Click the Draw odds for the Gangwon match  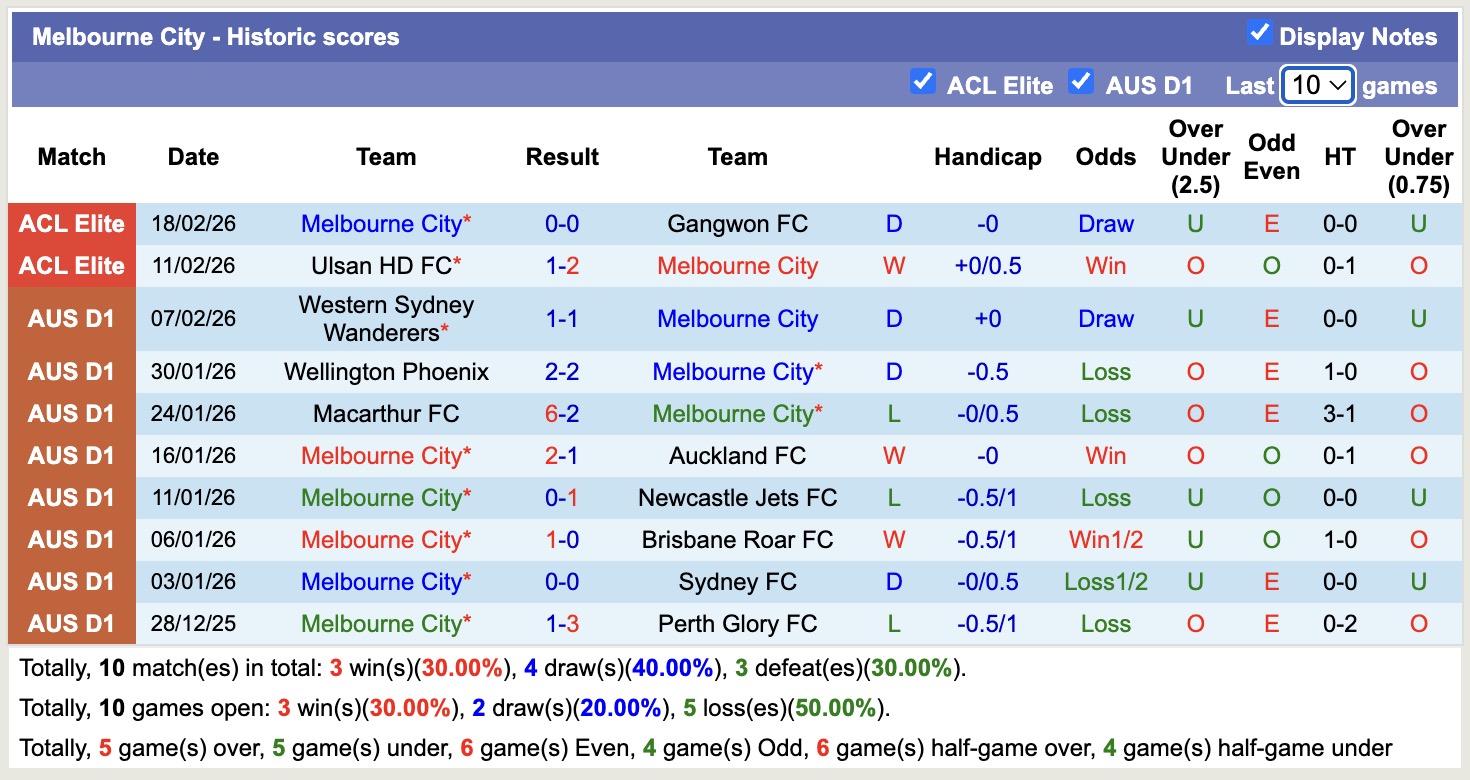(x=1105, y=223)
